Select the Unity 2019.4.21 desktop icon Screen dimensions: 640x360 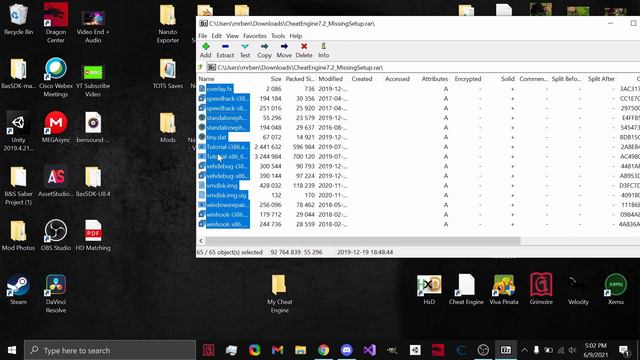18,131
